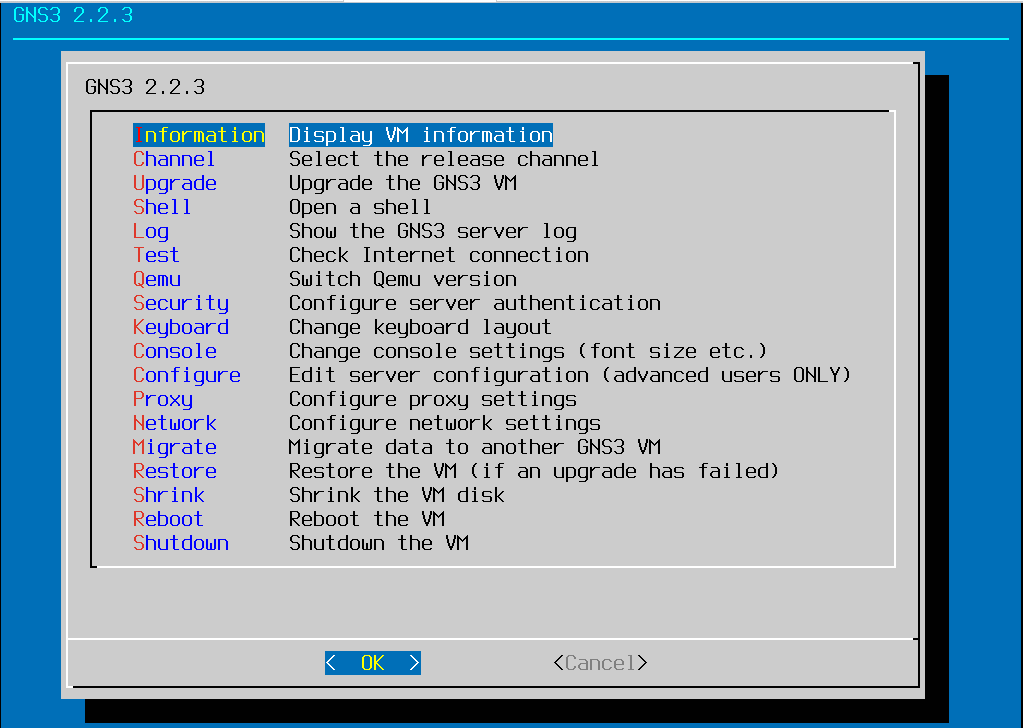1023x728 pixels.
Task: Click 'Show the GNS3 server log' text
Action: (433, 232)
